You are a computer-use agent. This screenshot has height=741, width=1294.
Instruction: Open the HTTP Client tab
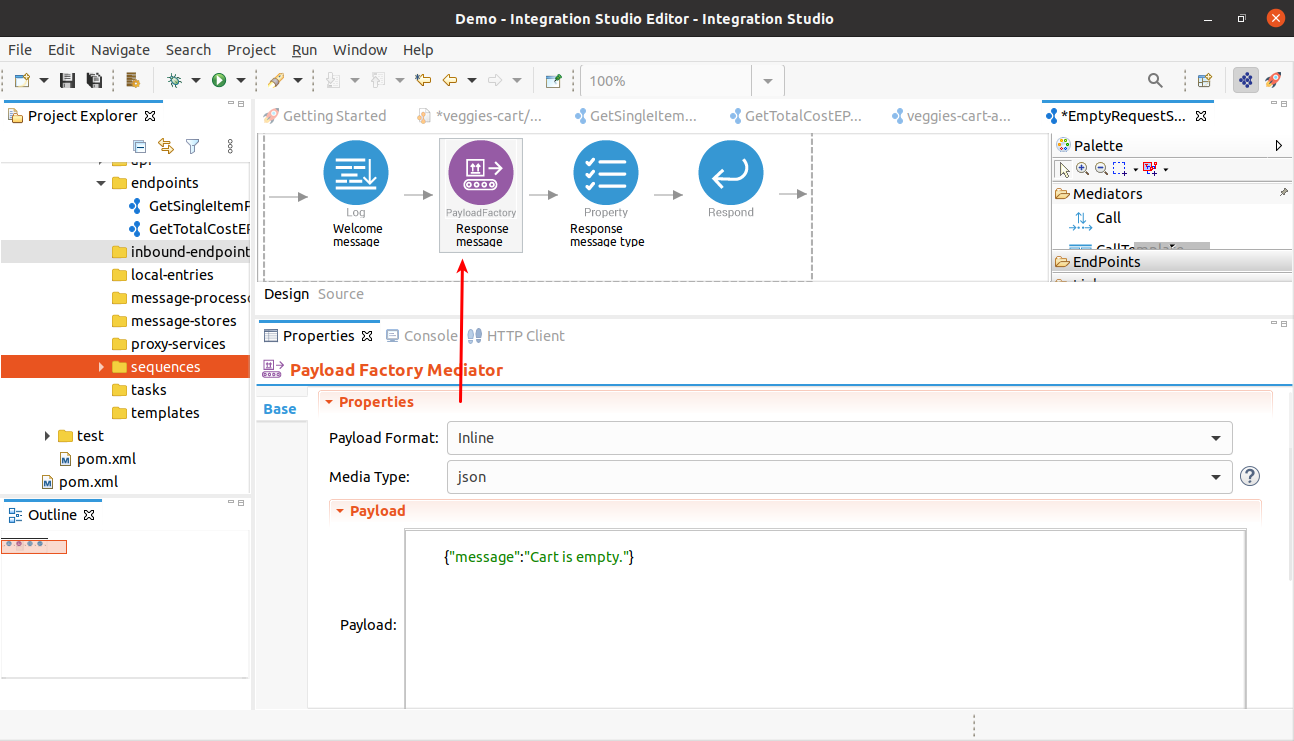click(516, 336)
